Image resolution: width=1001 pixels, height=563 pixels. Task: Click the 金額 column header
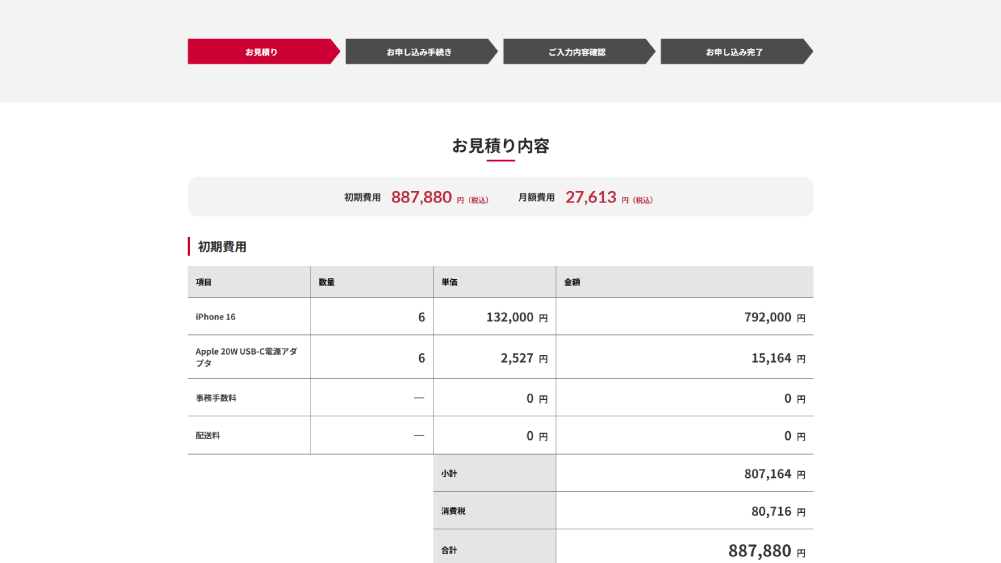[572, 283]
